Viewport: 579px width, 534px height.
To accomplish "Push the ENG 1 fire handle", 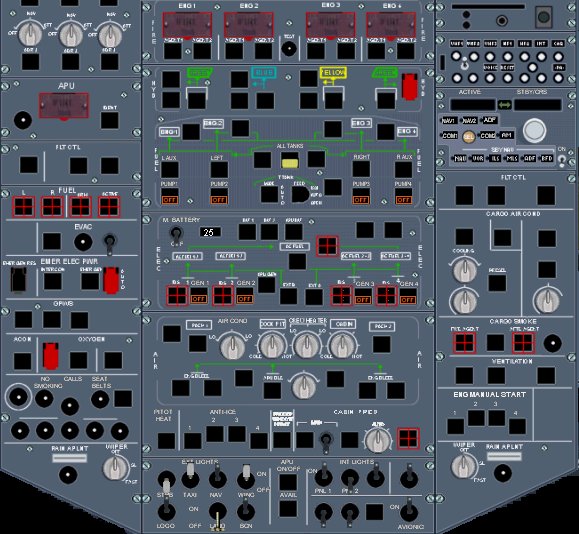I will coord(187,25).
